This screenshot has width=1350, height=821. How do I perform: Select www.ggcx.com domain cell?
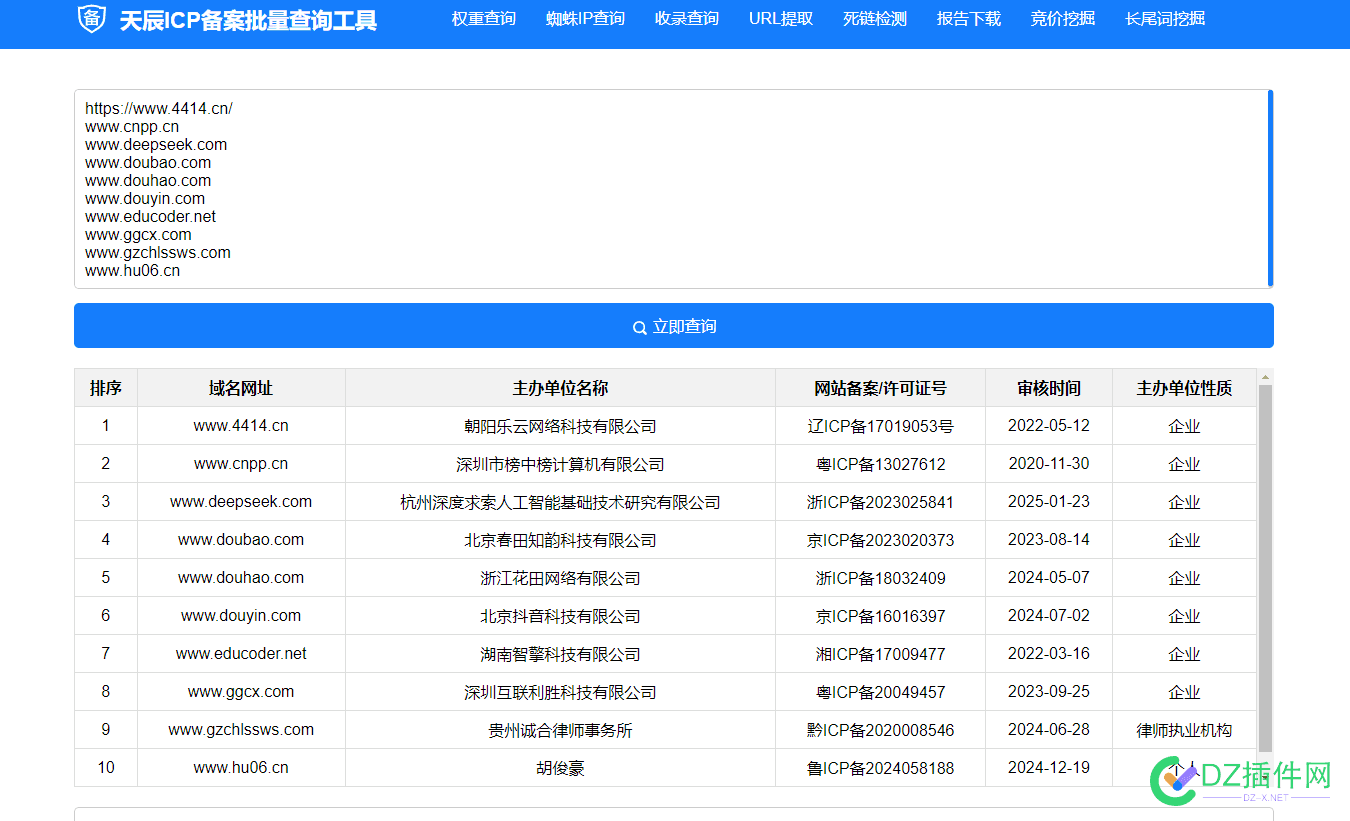(241, 692)
